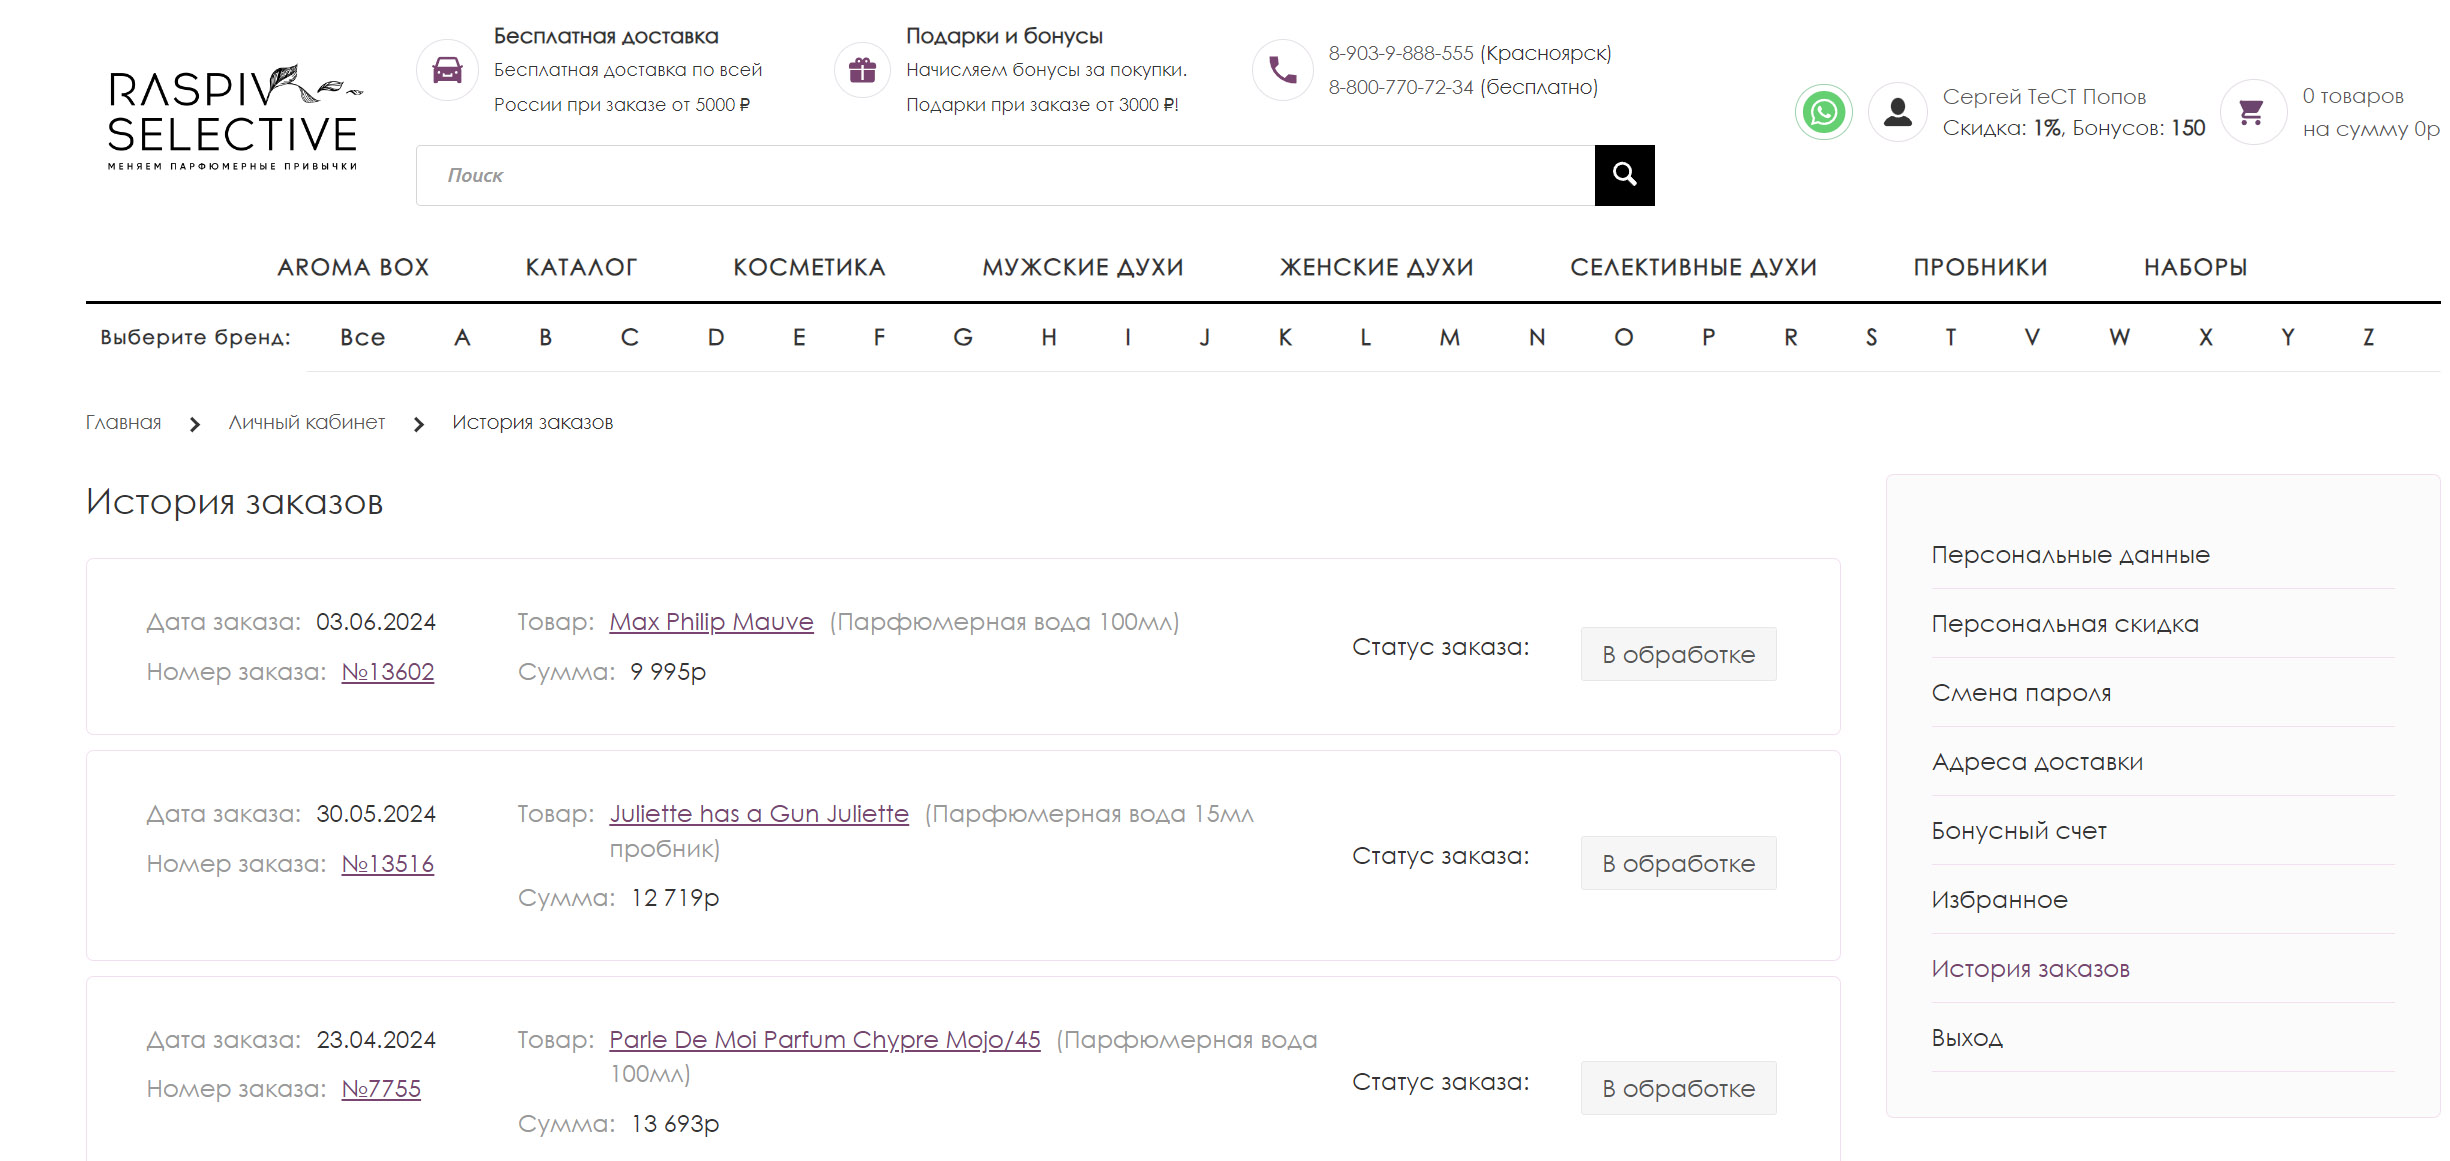
Task: Open the СЕЛЕКТИВНЫЕ ДУХИ menu
Action: [1693, 267]
